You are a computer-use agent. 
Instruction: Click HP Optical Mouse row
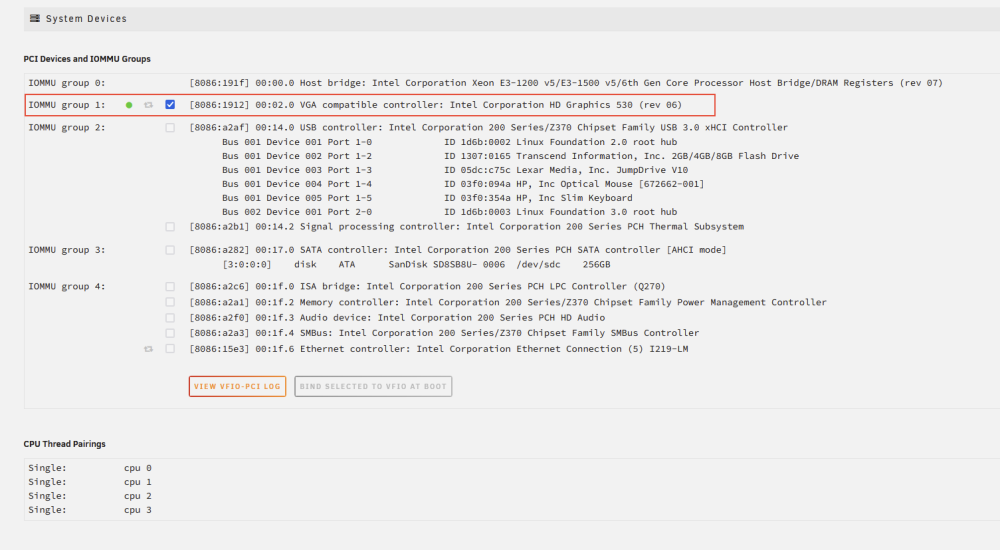(463, 184)
